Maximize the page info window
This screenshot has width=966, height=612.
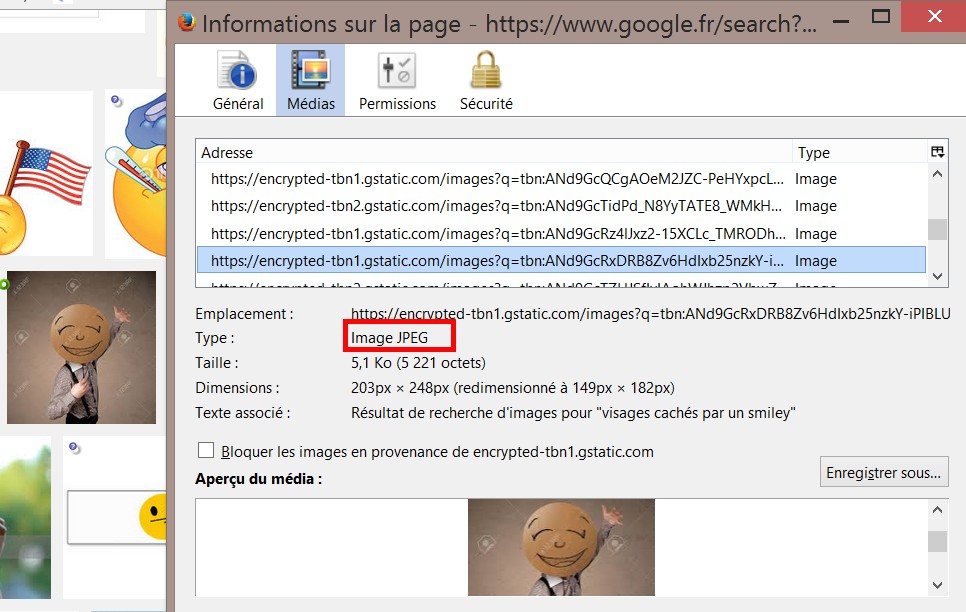(x=881, y=17)
